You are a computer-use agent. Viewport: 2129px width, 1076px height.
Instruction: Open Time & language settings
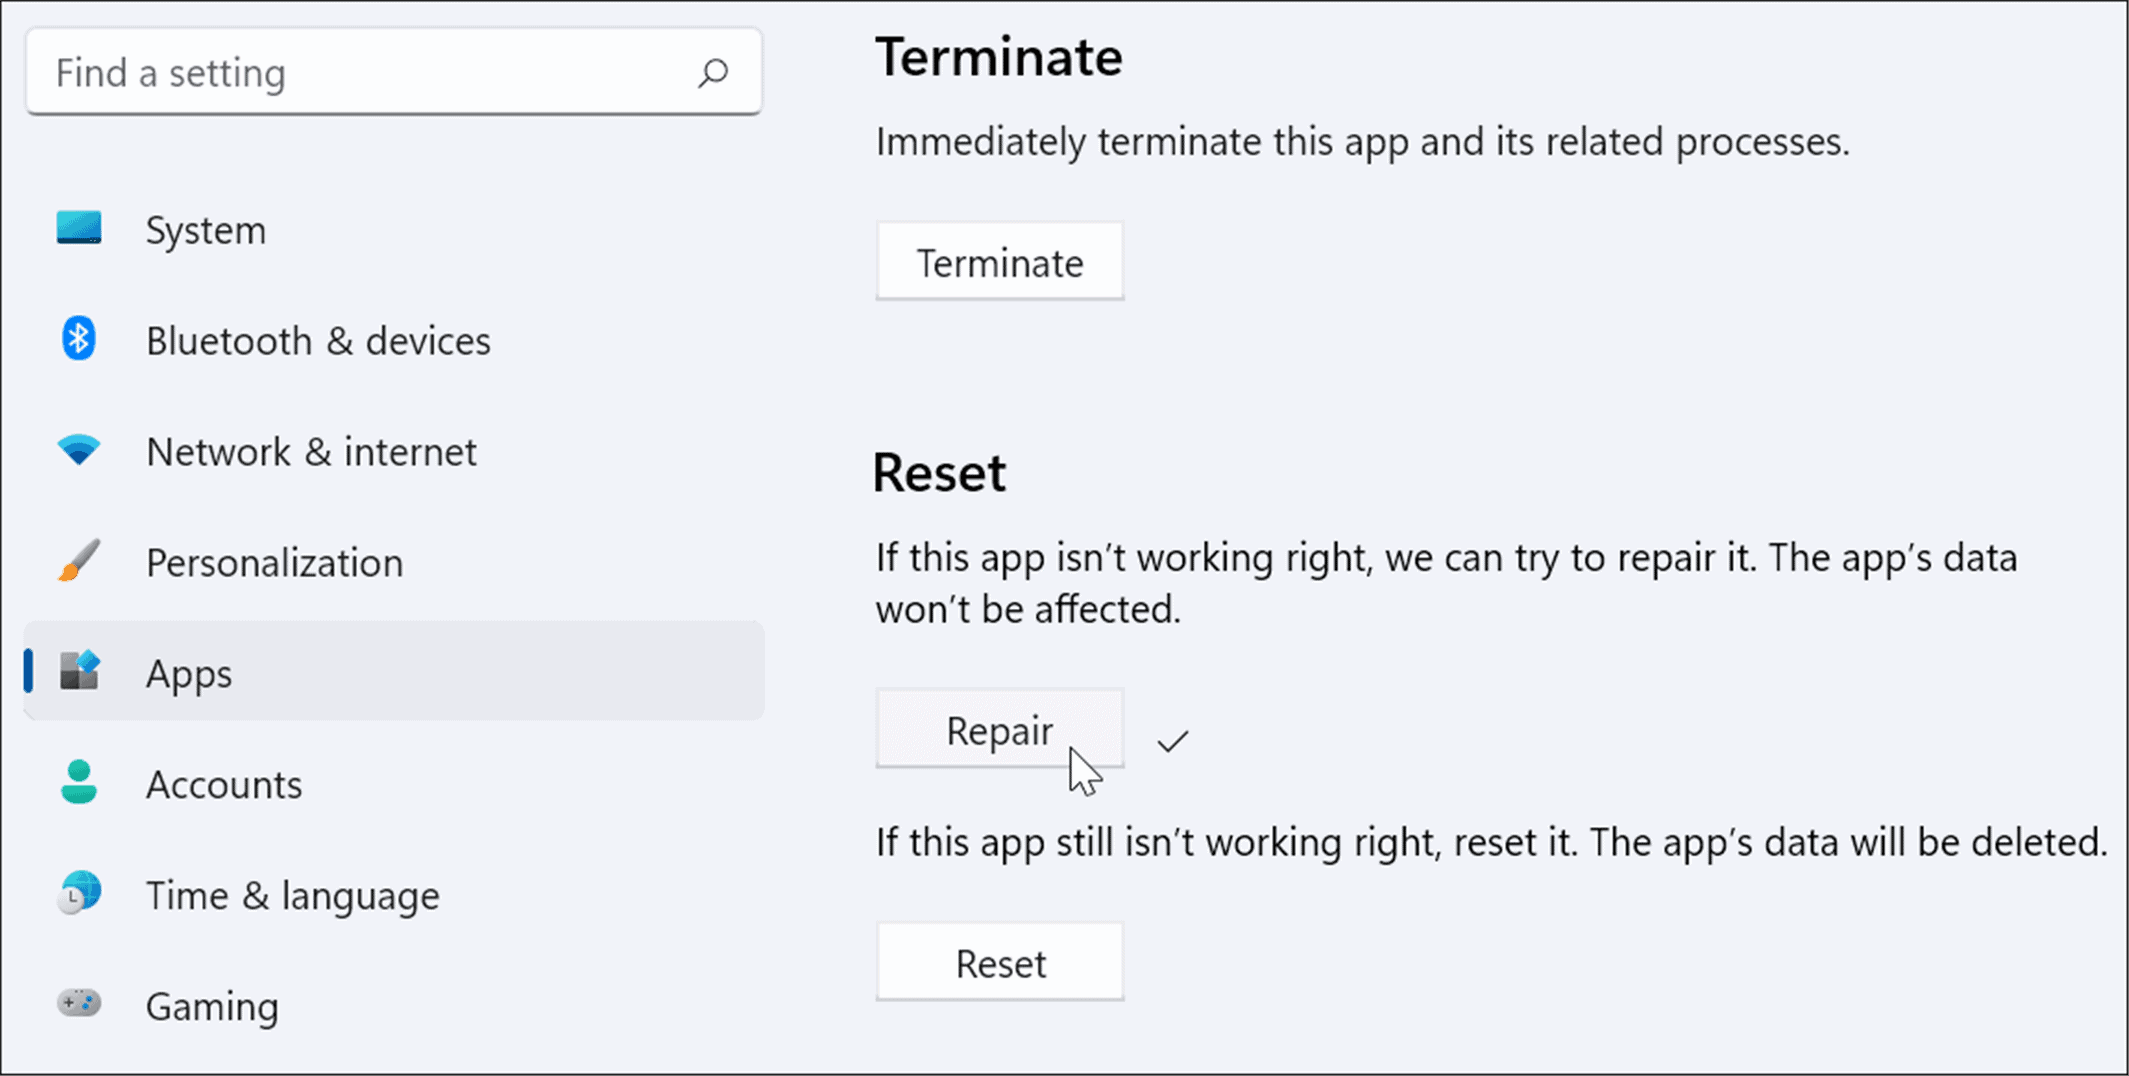tap(292, 895)
